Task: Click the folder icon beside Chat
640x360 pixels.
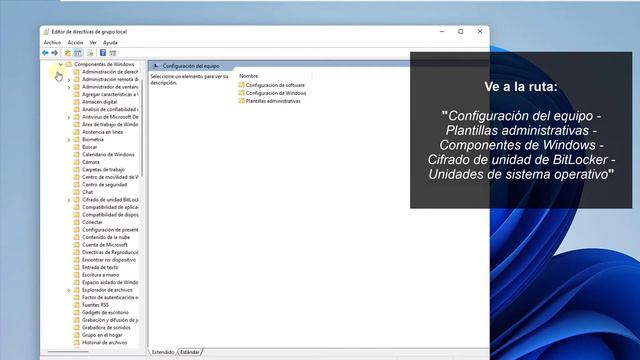Action: pyautogui.click(x=76, y=192)
